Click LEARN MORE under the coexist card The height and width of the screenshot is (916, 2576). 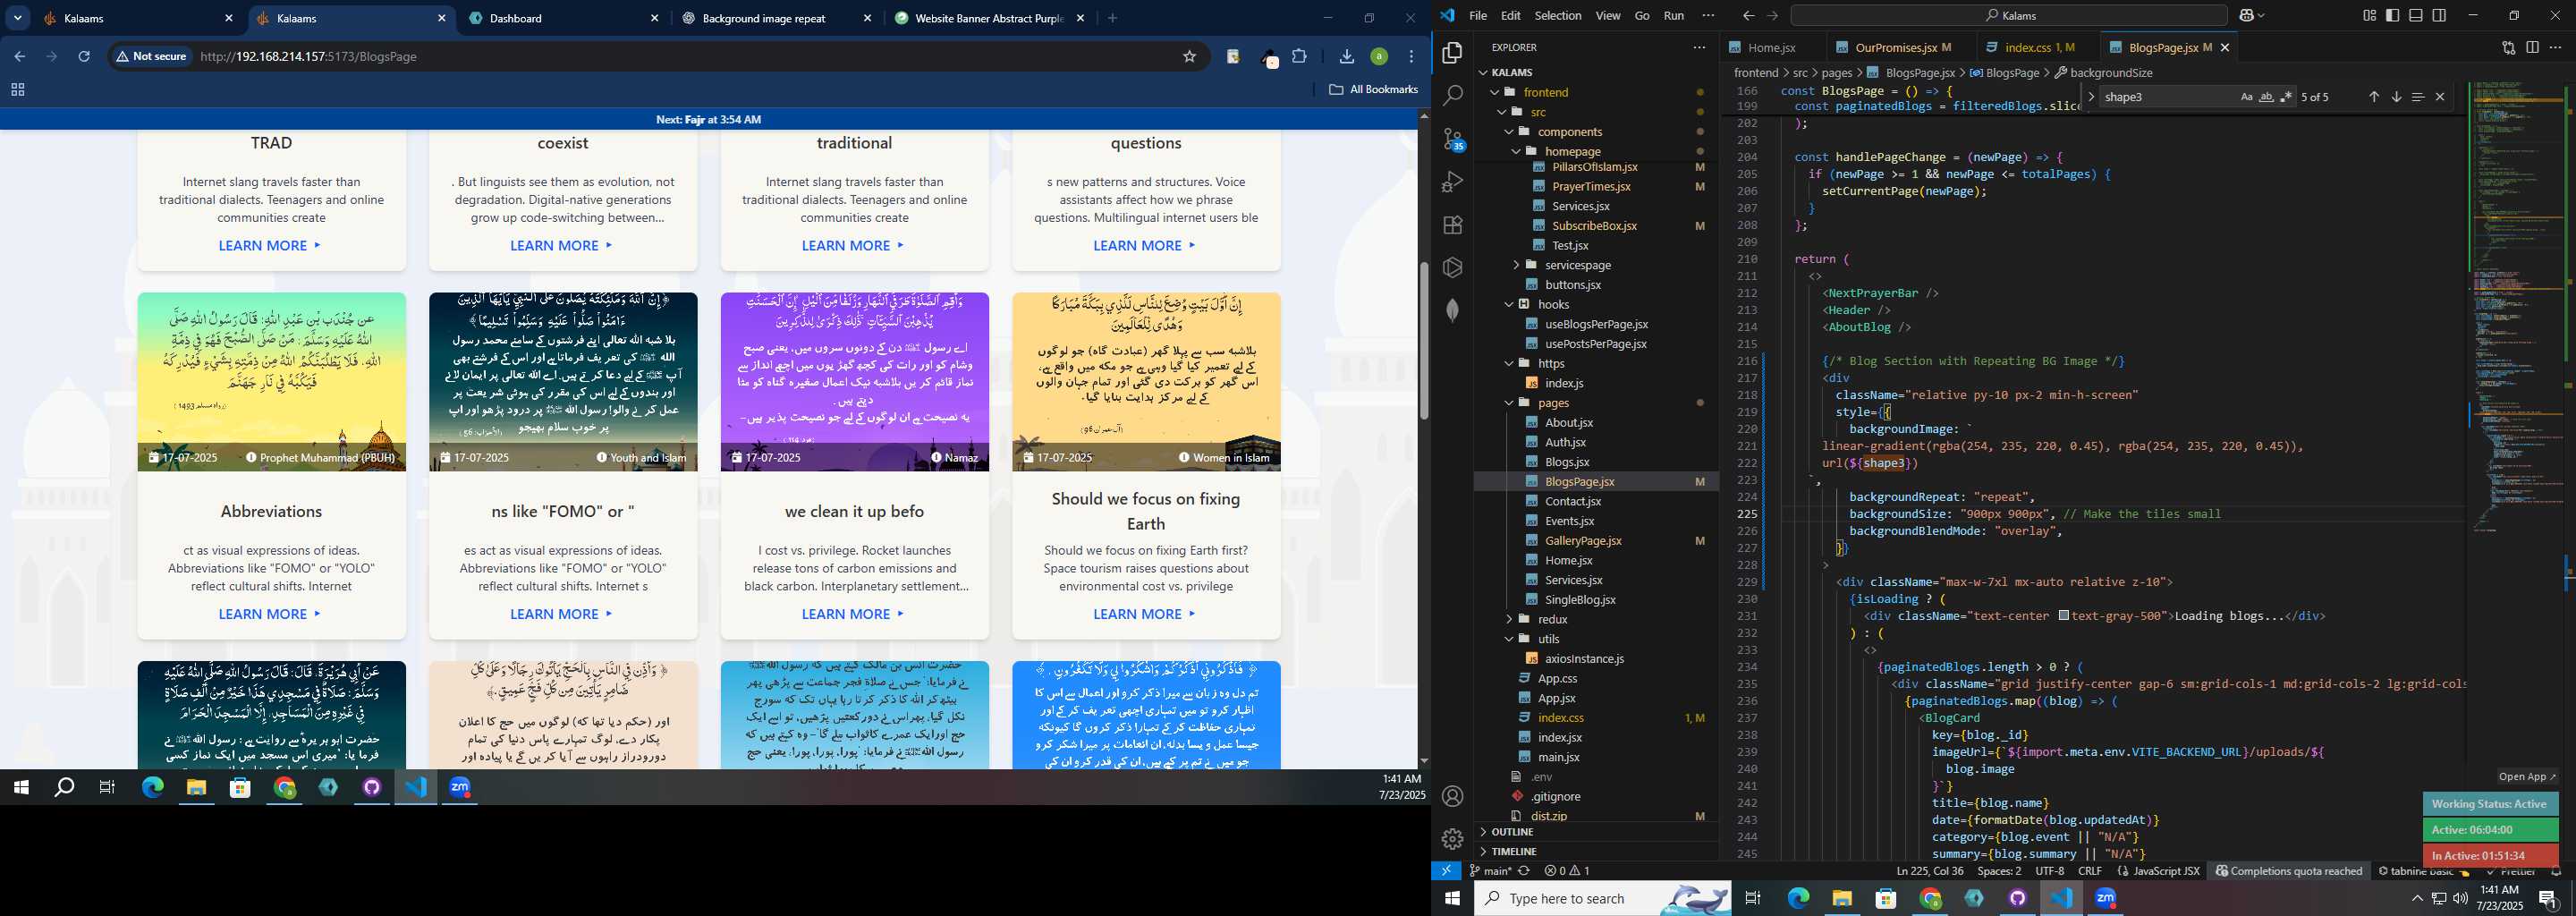(x=562, y=246)
